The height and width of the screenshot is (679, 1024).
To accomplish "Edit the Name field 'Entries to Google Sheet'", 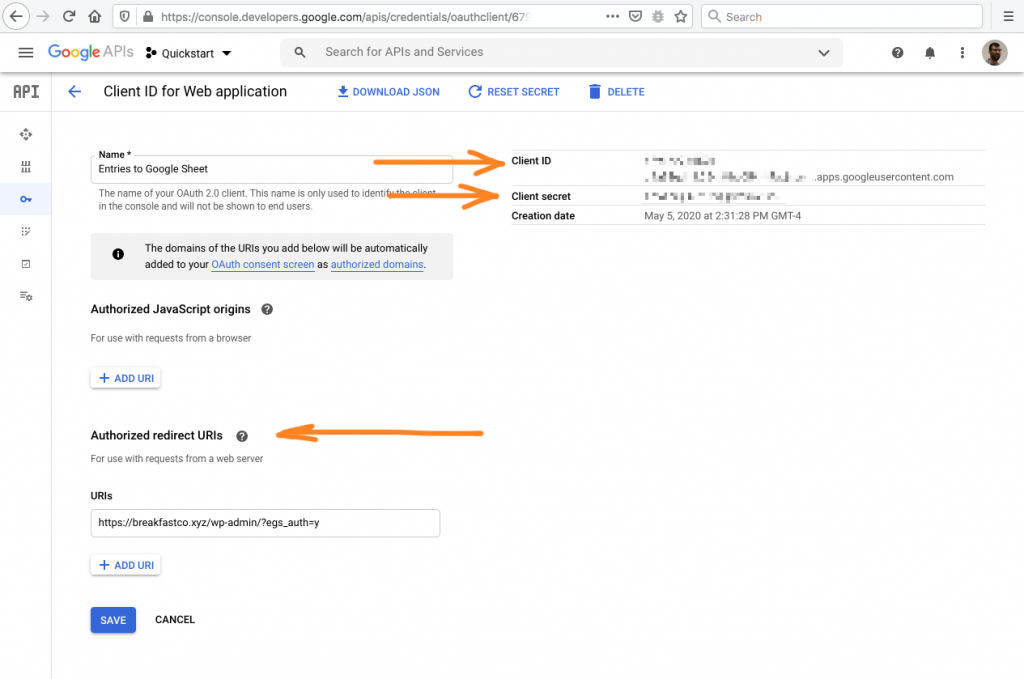I will (272, 169).
